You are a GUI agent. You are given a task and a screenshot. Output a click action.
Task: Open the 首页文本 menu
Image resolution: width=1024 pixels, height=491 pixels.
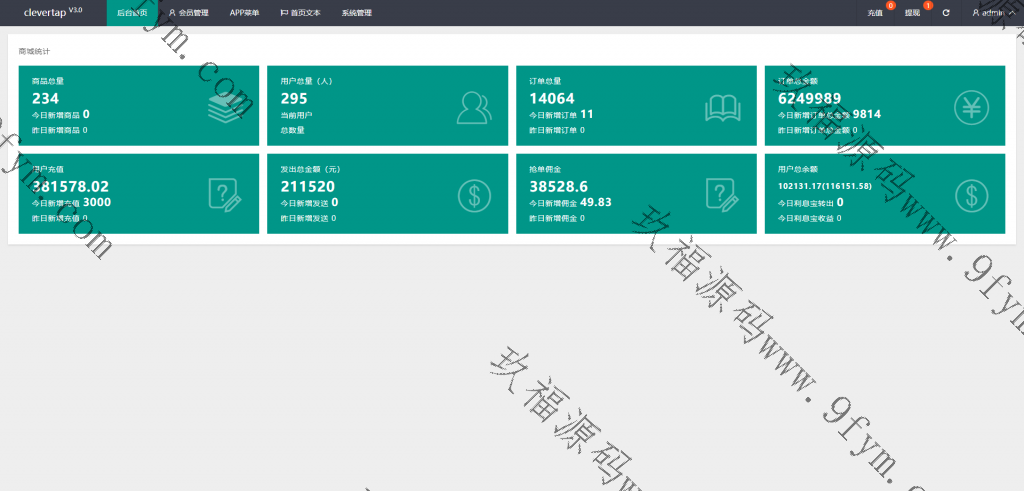click(300, 13)
